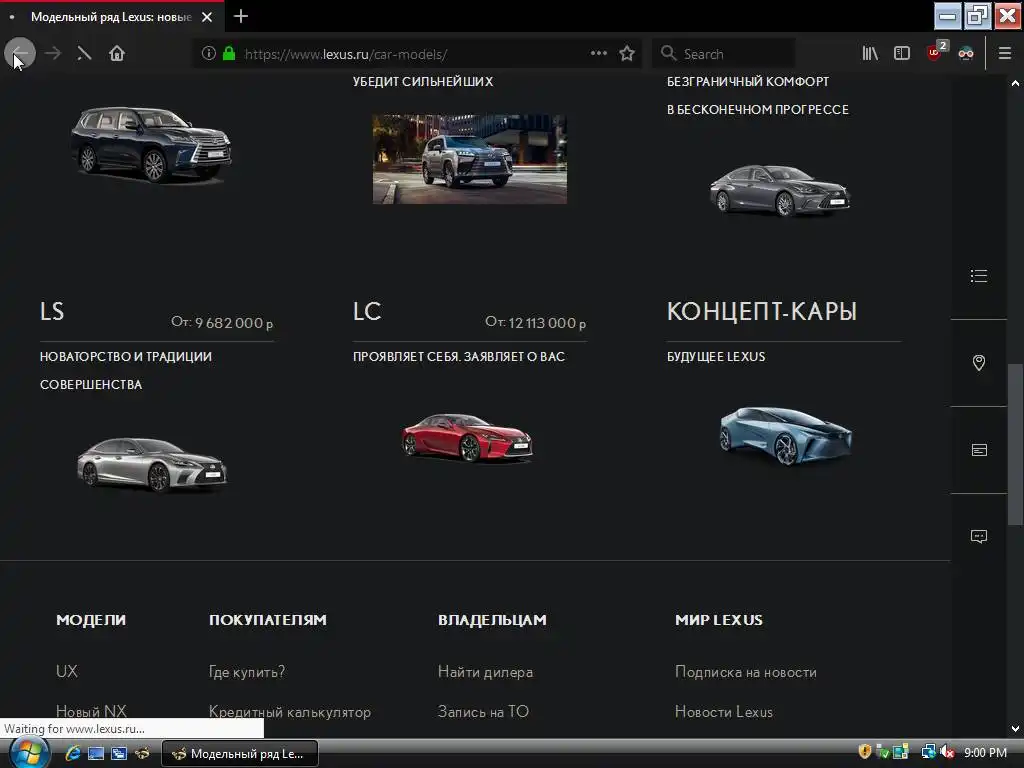Click the ПОКУПАТЕЛЯМ footer heading
Viewport: 1024px width, 768px height.
click(268, 620)
